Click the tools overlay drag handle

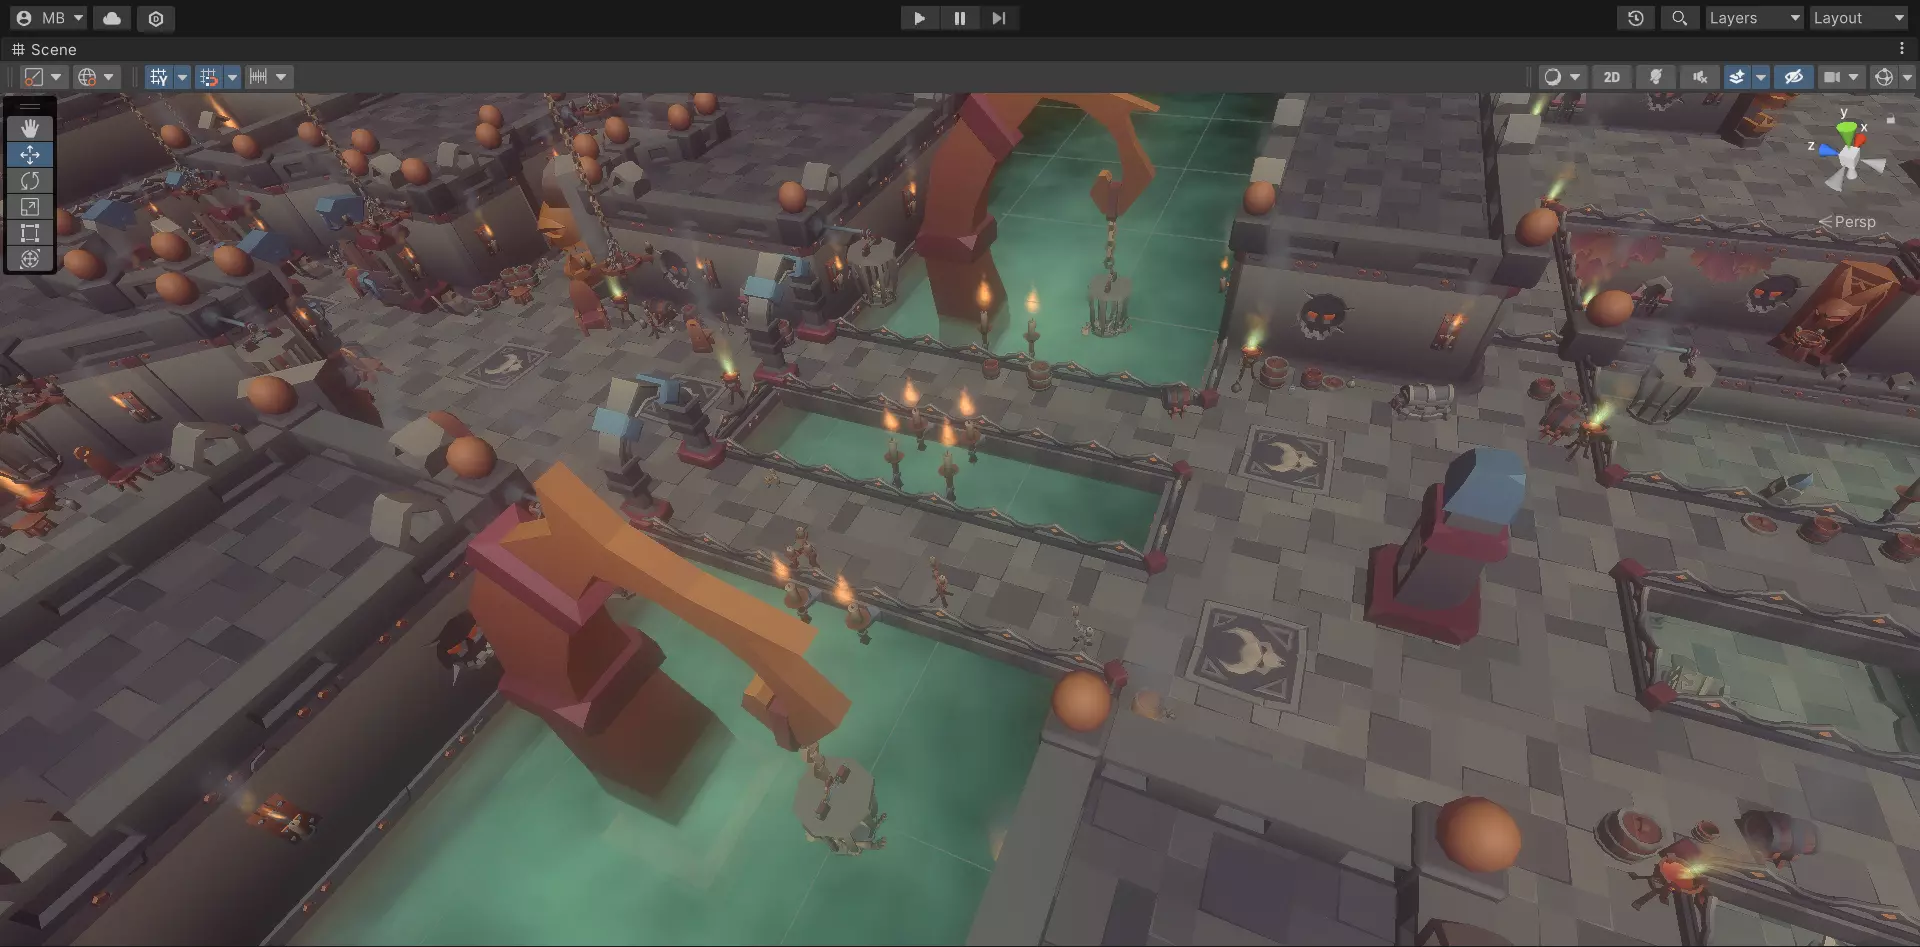click(x=30, y=105)
